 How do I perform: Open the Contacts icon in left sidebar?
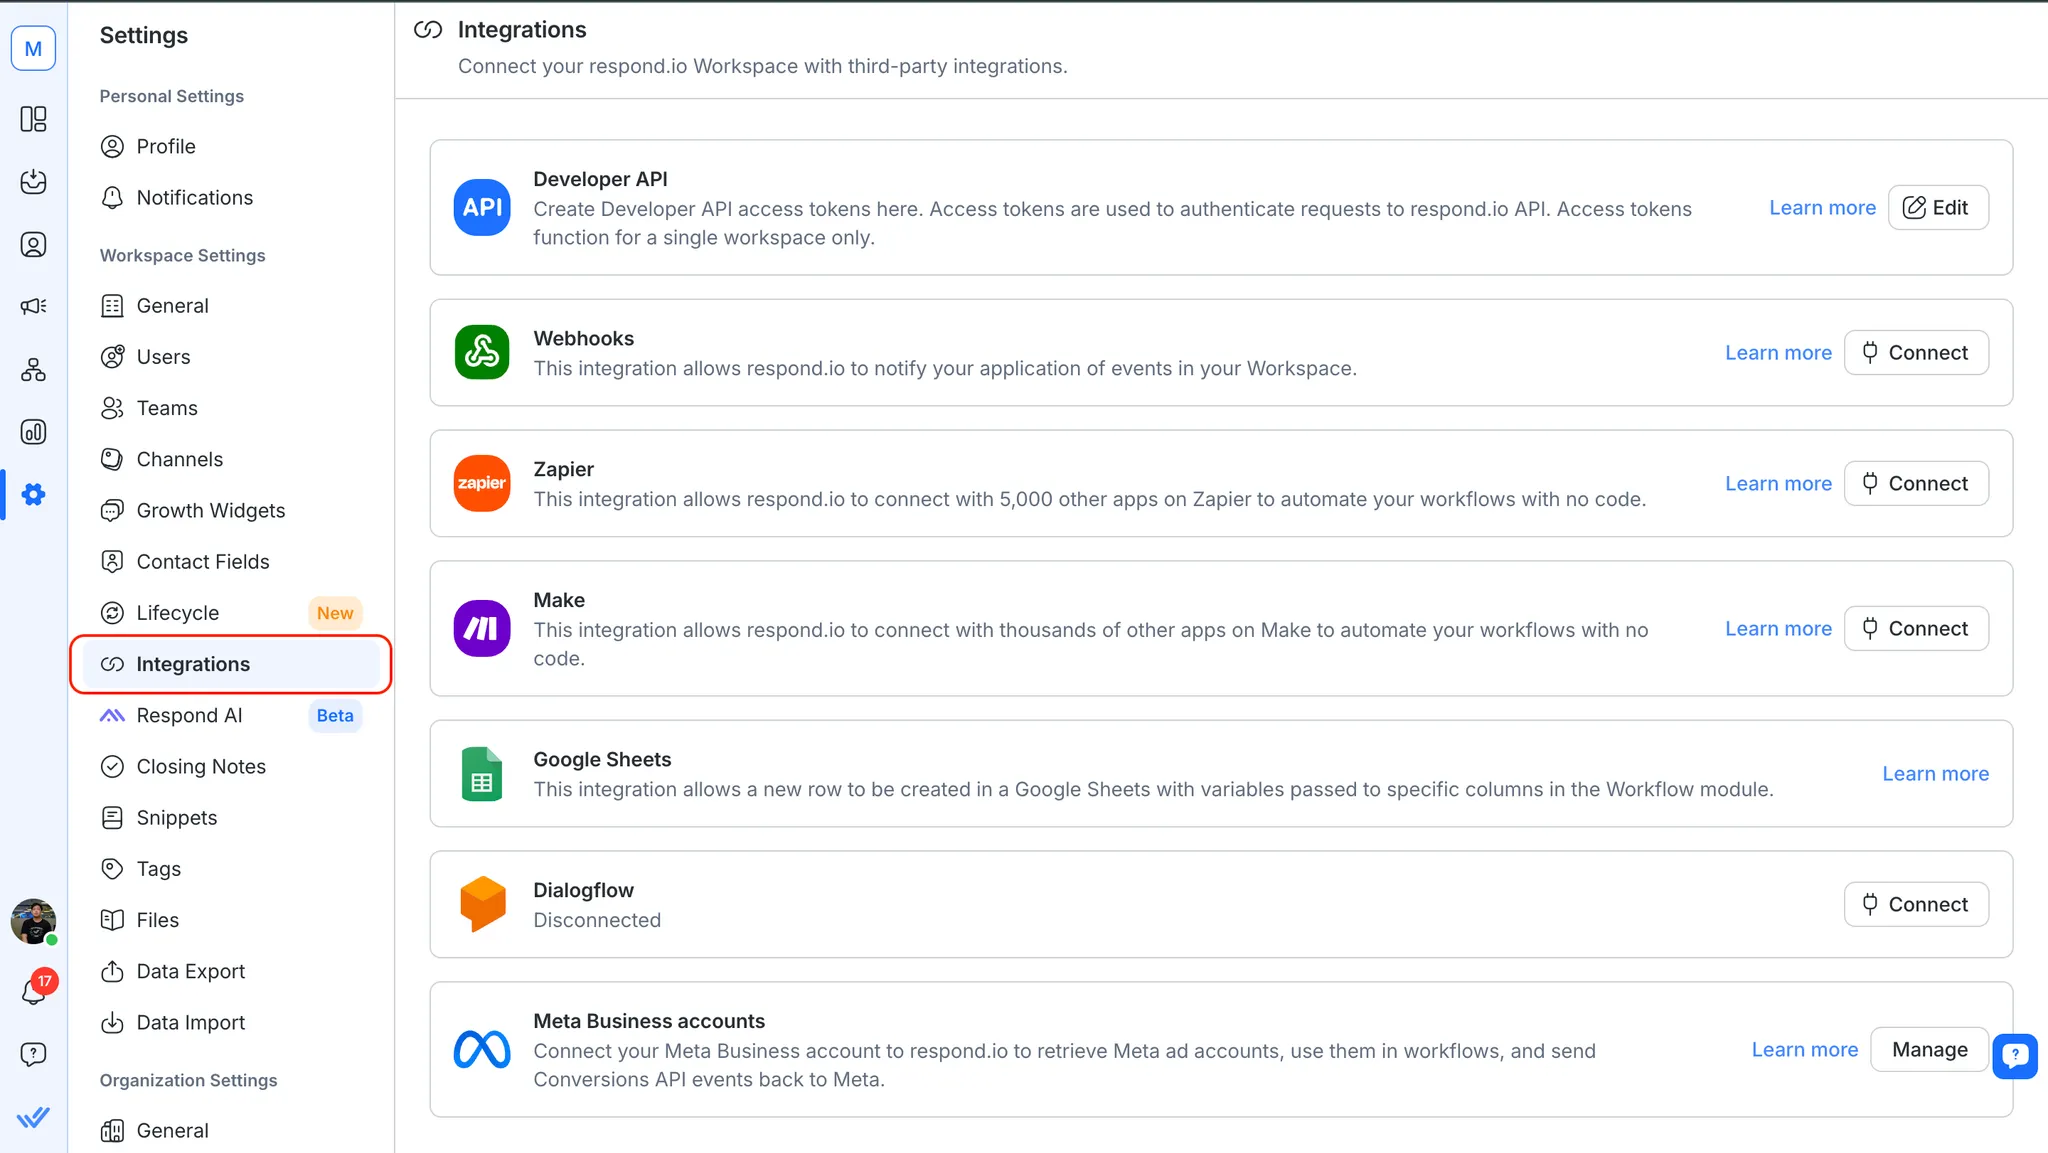[33, 245]
